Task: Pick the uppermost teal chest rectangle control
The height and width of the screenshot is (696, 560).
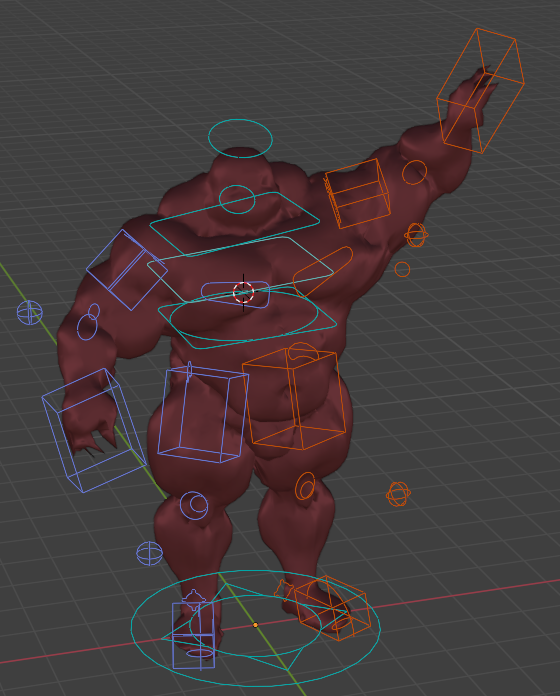Action: [x=234, y=224]
